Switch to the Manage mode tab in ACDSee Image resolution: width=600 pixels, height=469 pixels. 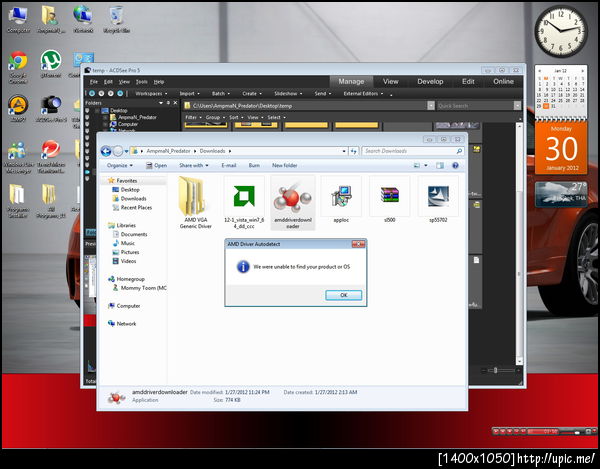pyautogui.click(x=351, y=81)
